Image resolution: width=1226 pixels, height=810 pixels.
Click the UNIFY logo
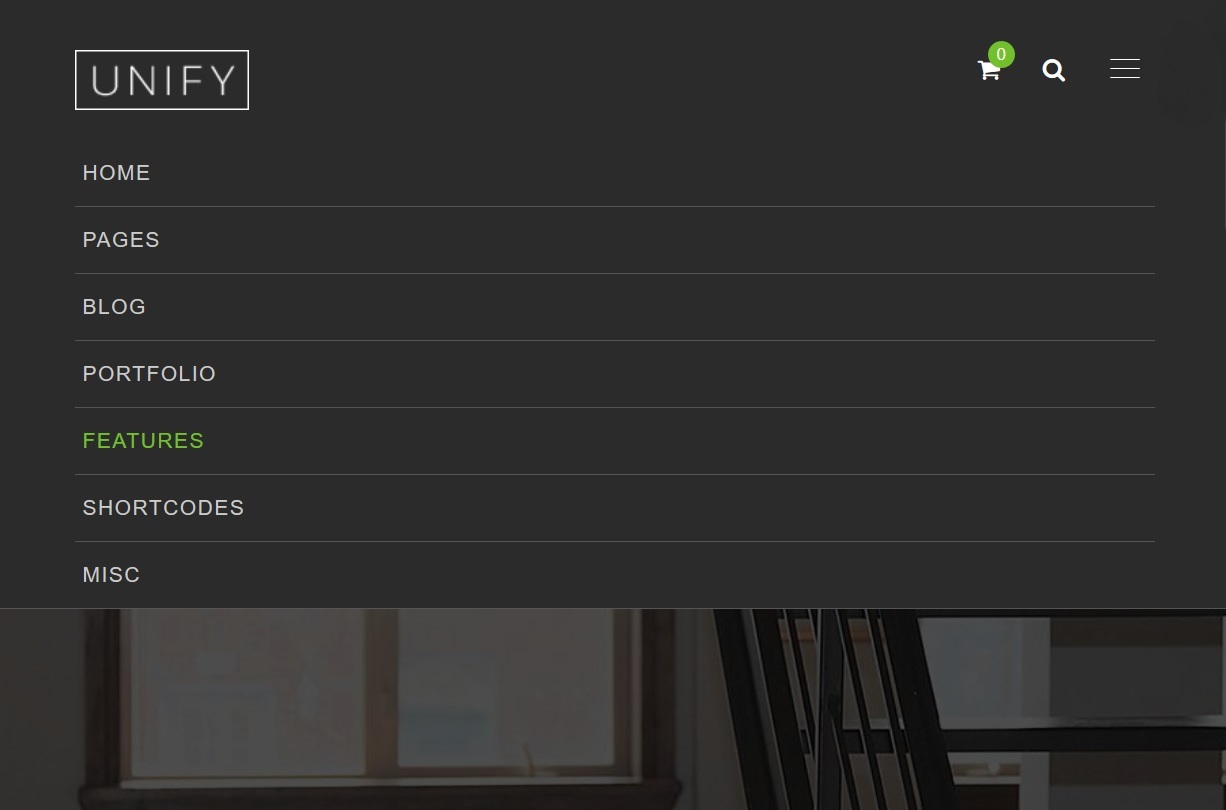click(162, 80)
